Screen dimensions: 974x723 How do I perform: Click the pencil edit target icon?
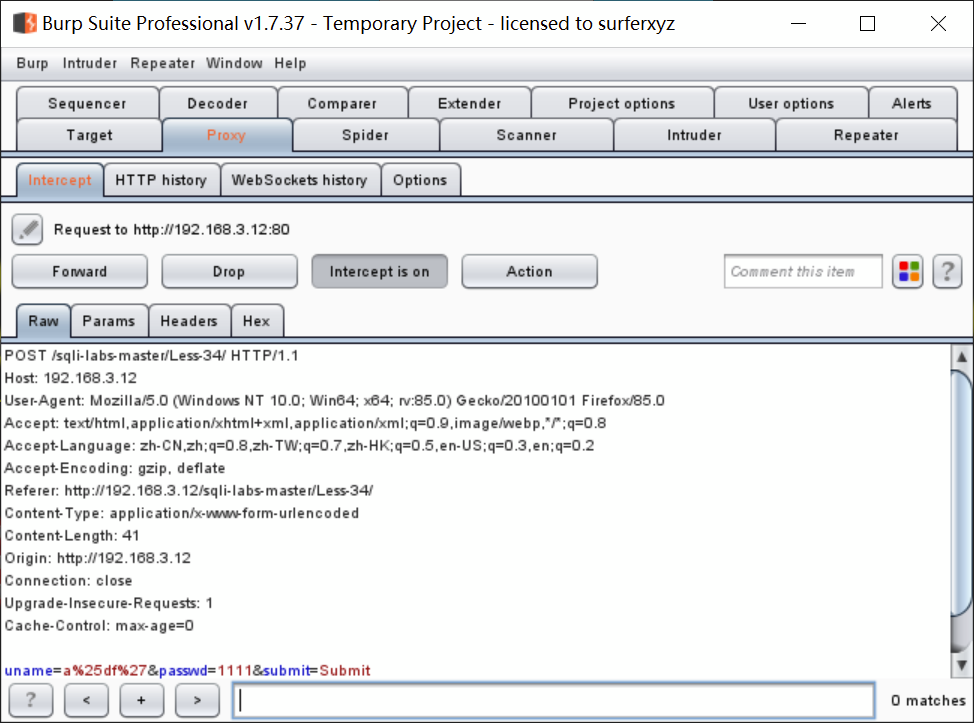(x=27, y=230)
